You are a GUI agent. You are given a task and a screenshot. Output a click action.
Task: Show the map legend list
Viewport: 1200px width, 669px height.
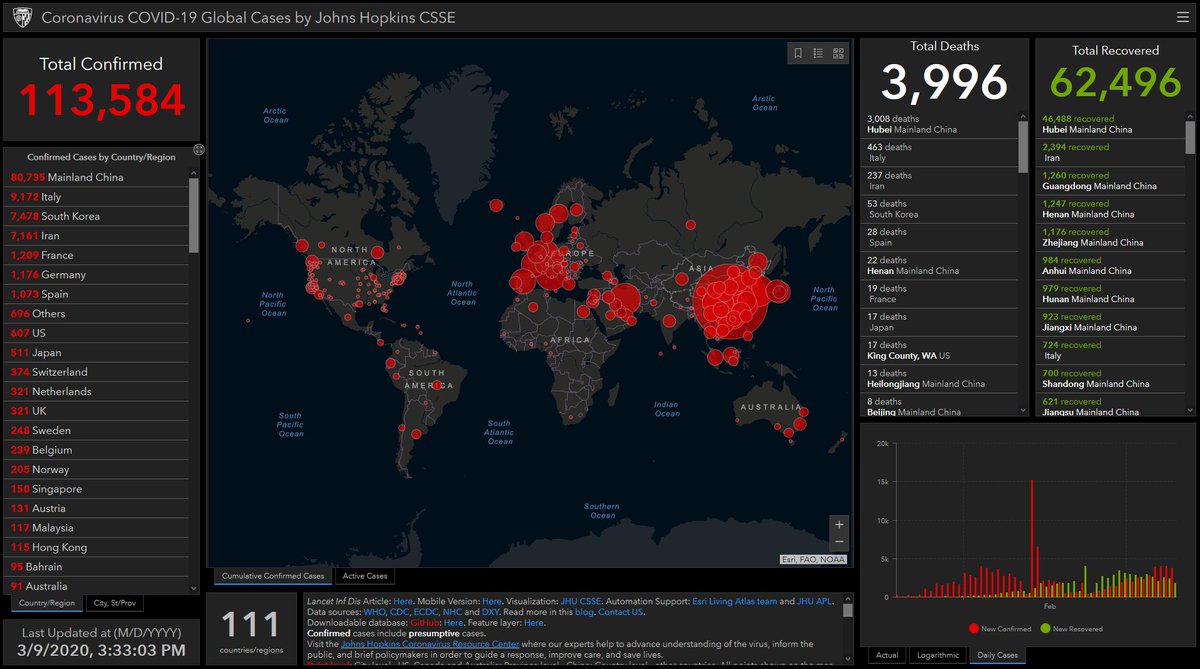tap(818, 53)
